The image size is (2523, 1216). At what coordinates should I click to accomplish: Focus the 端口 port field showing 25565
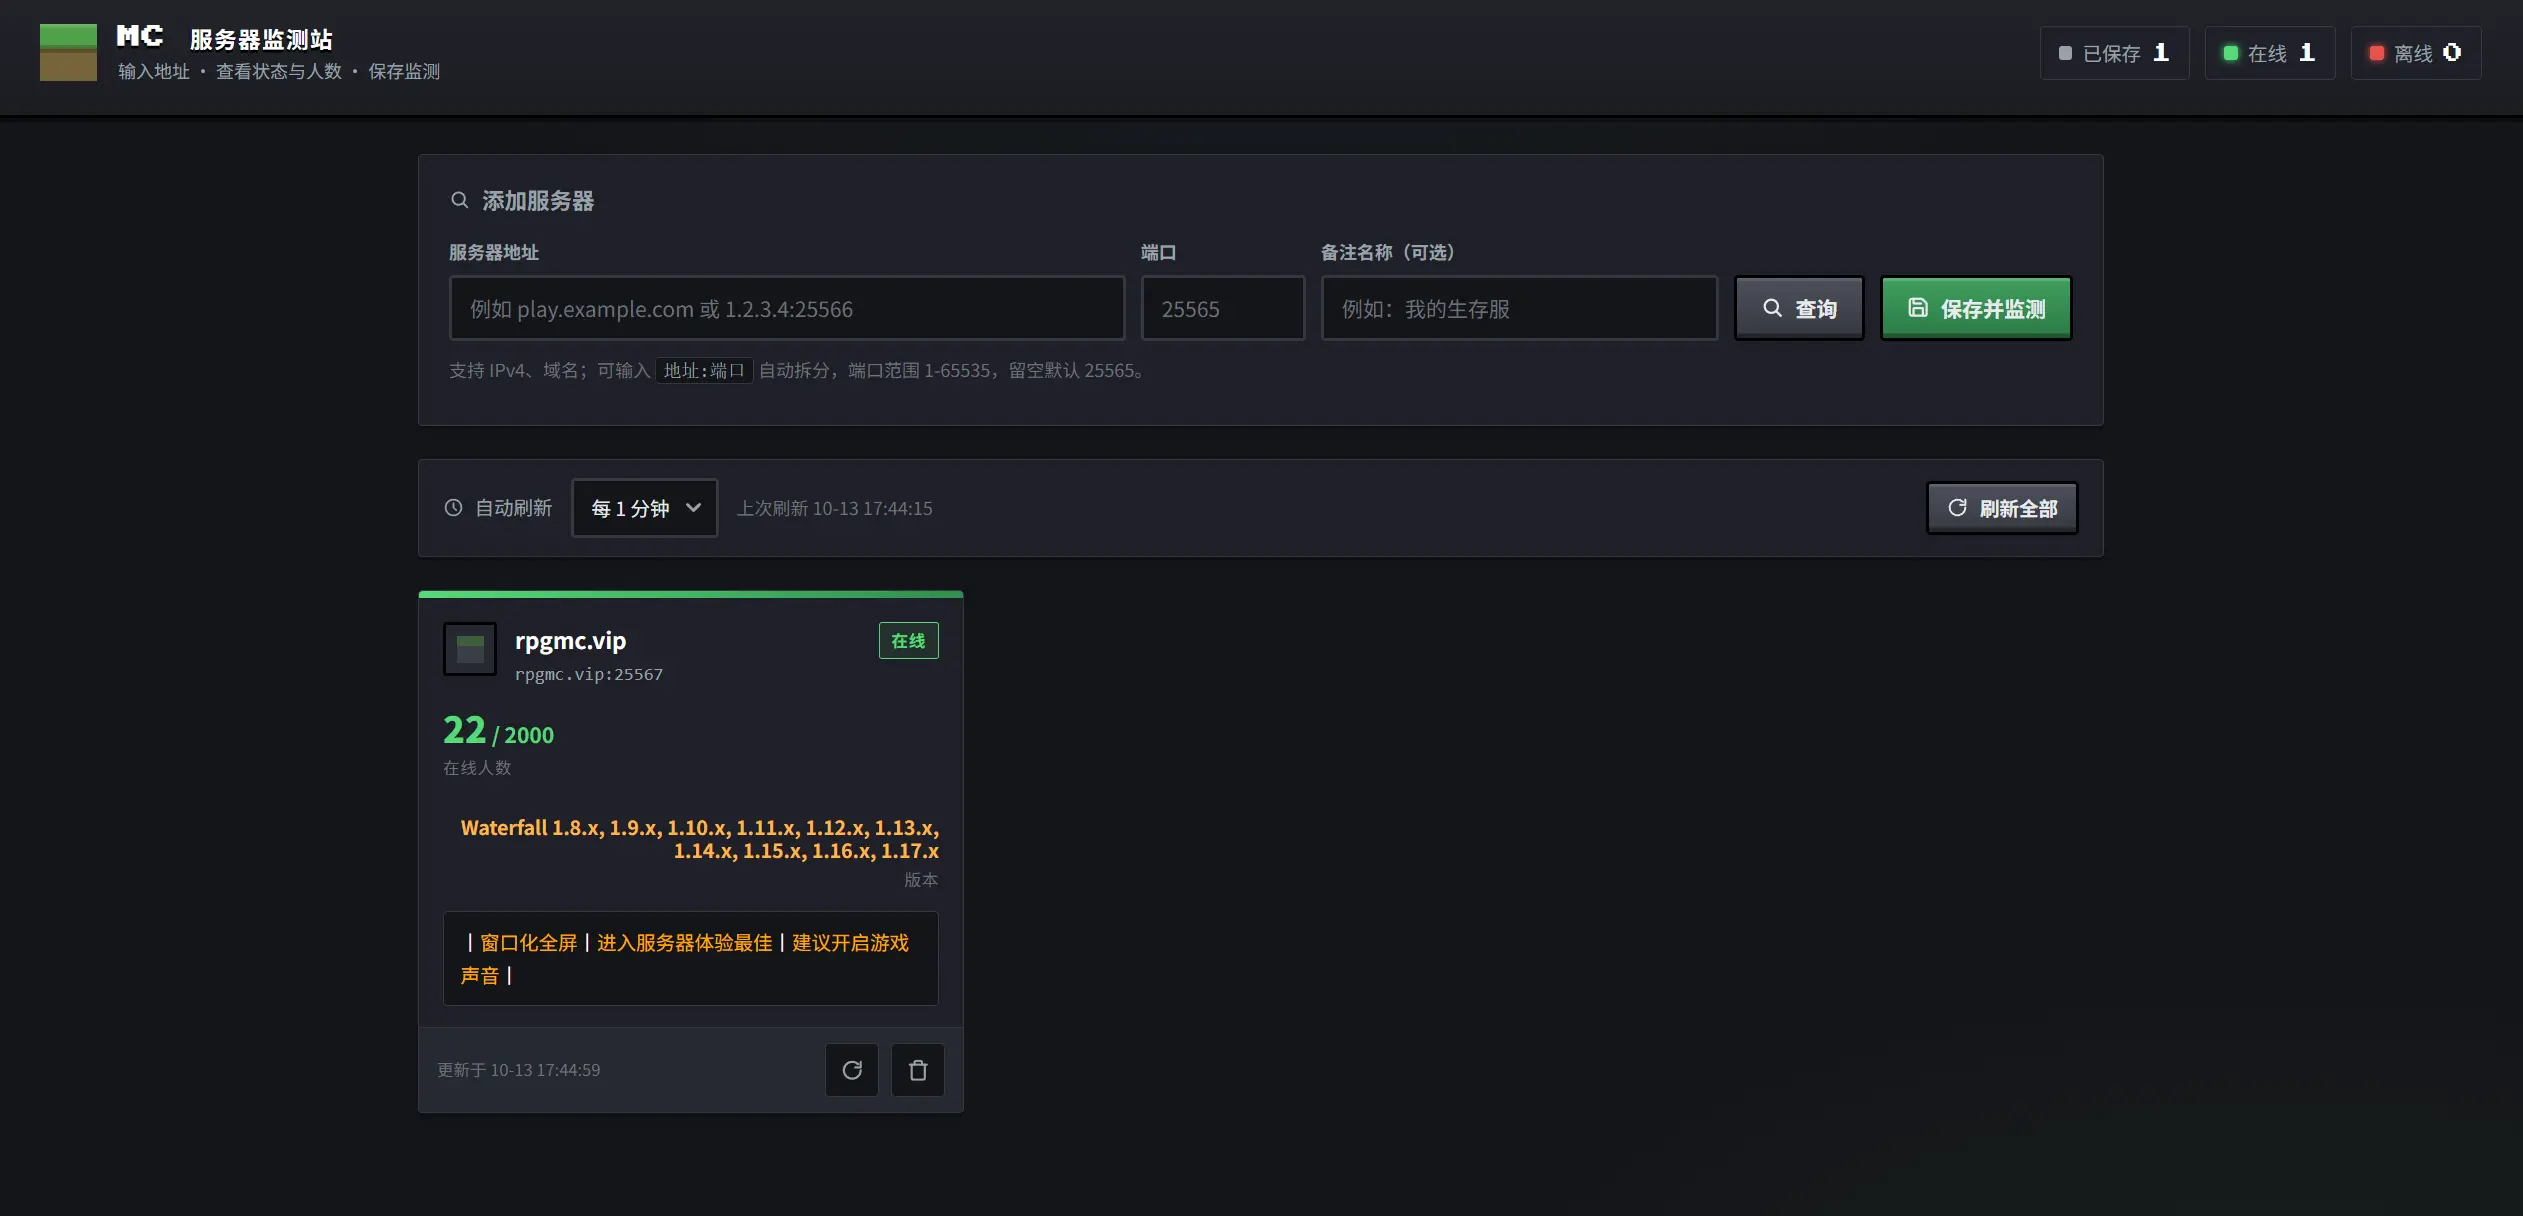tap(1223, 308)
